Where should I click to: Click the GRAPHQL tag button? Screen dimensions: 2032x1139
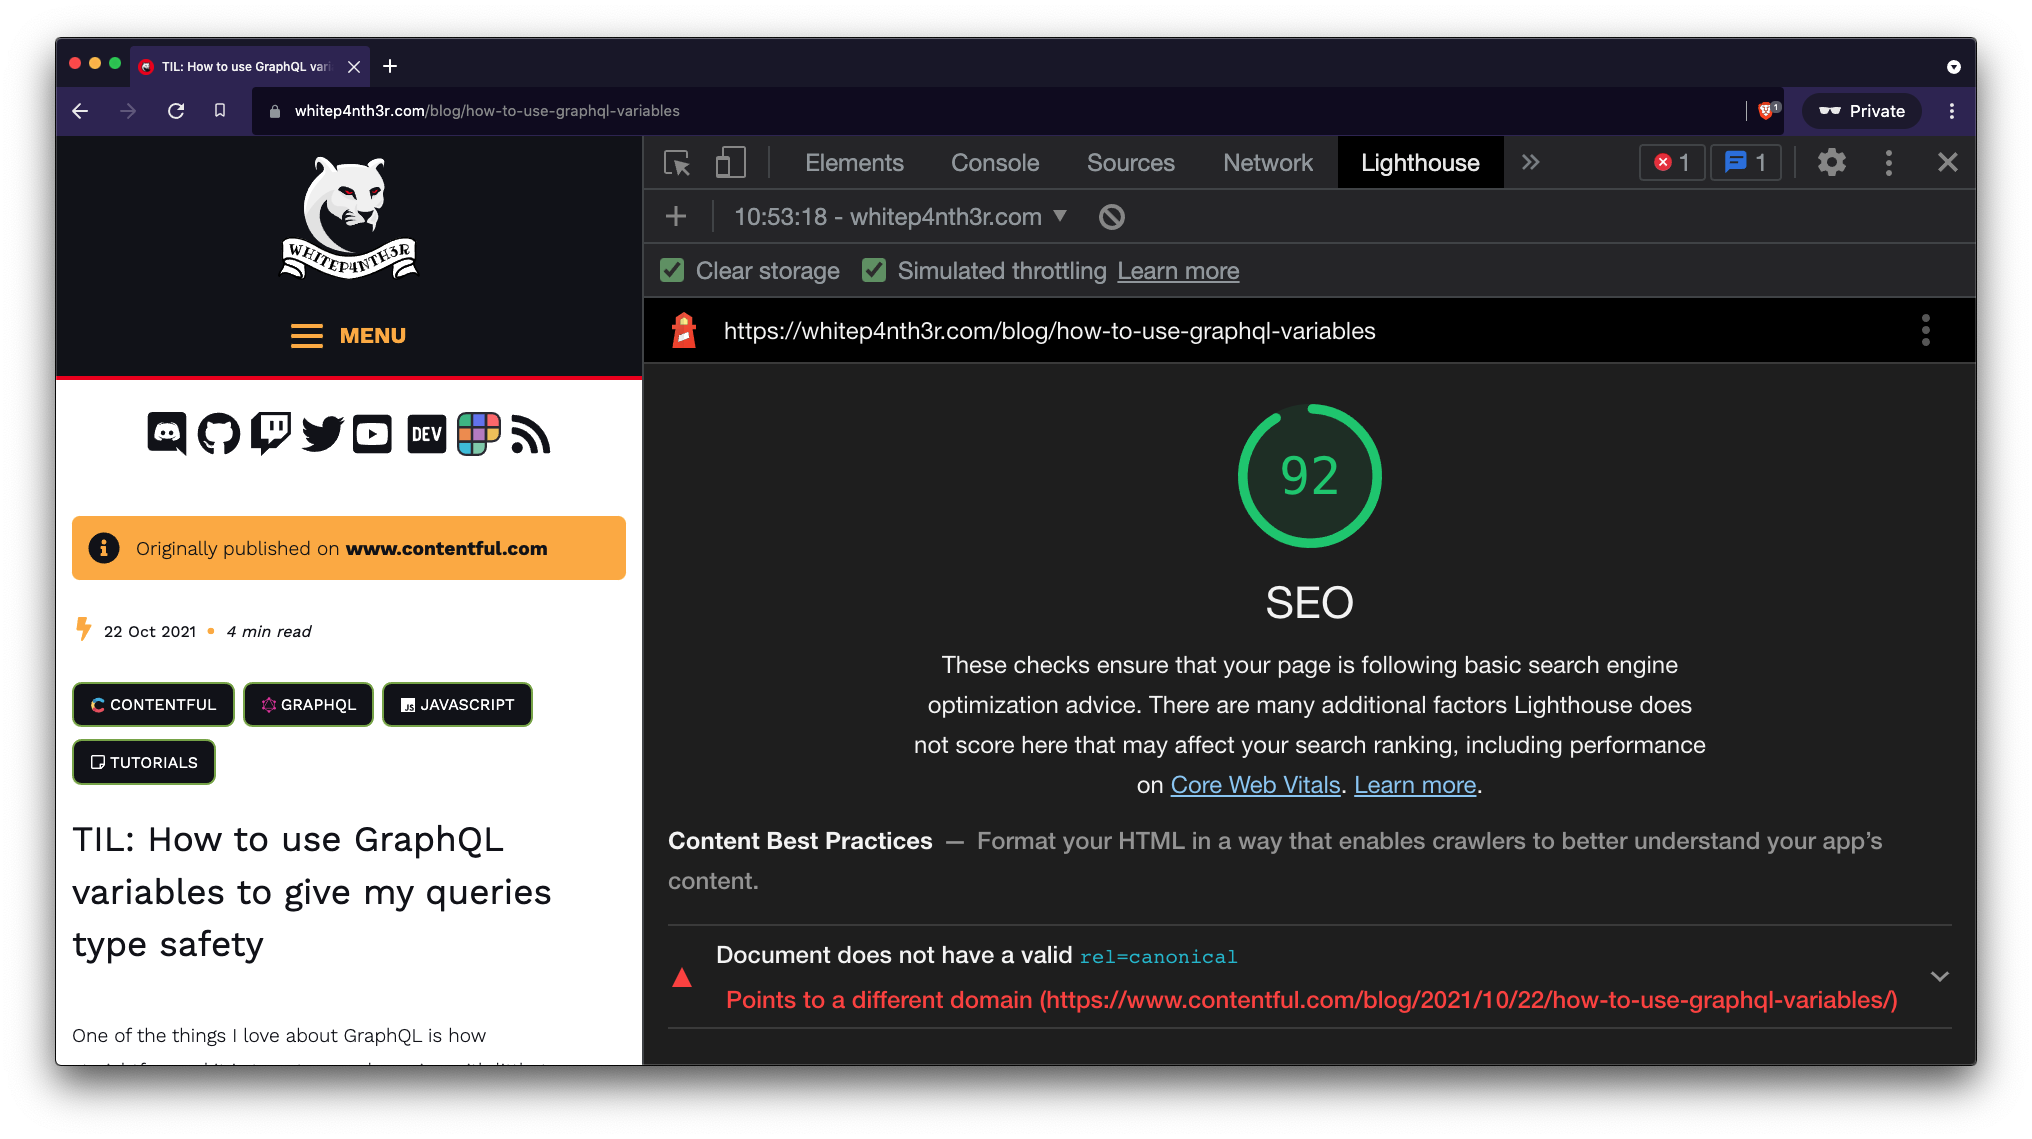click(308, 705)
